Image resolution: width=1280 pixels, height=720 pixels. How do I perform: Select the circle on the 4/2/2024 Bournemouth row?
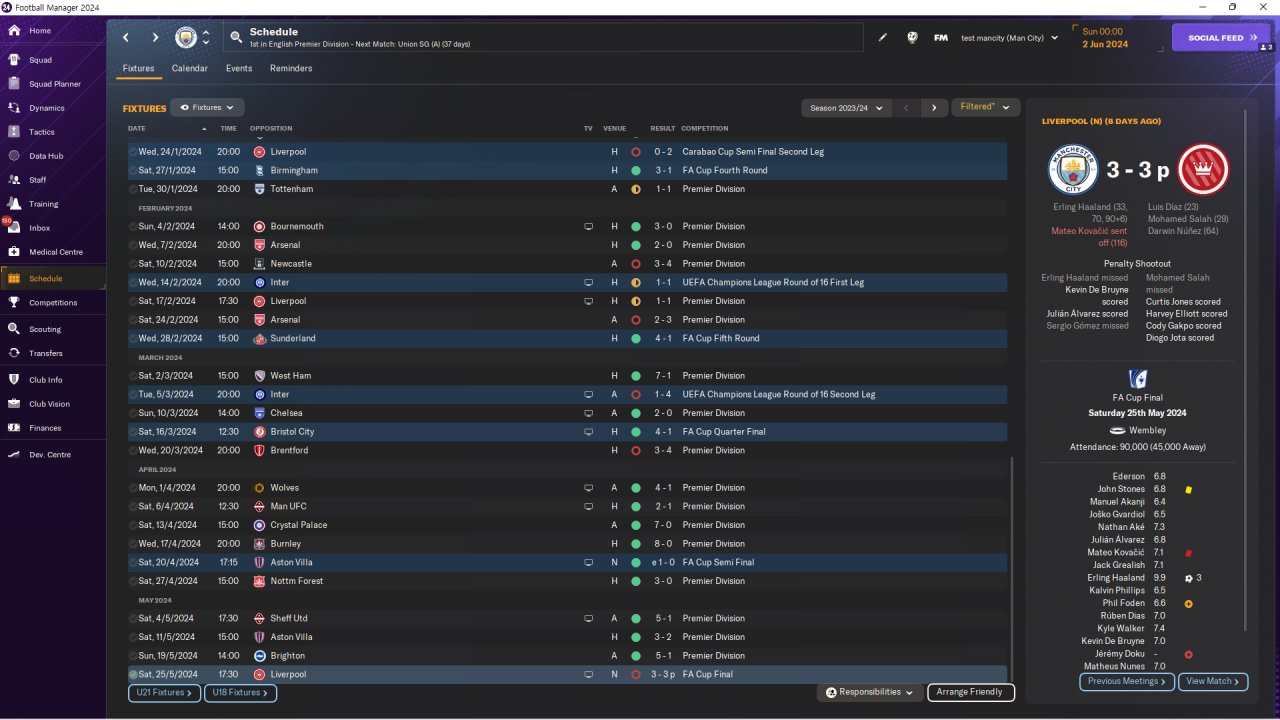[x=133, y=227]
